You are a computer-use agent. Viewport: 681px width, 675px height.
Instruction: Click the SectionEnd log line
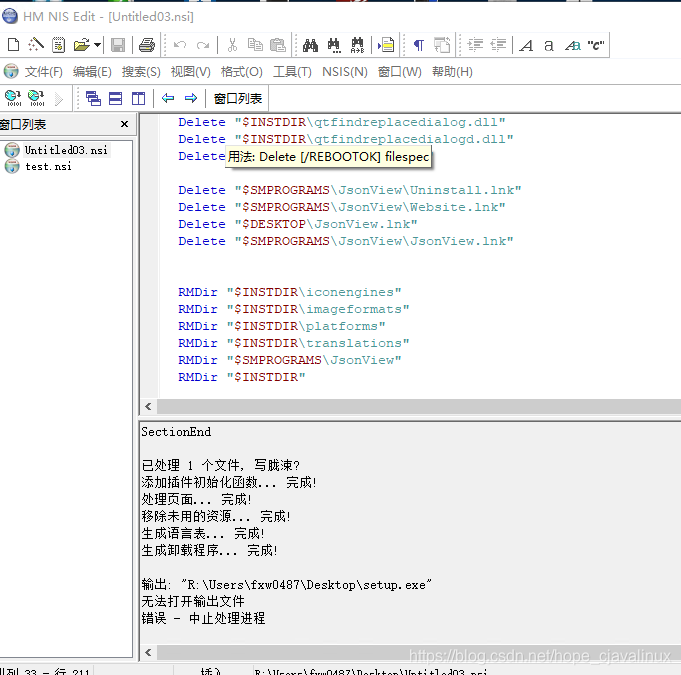click(x=176, y=432)
